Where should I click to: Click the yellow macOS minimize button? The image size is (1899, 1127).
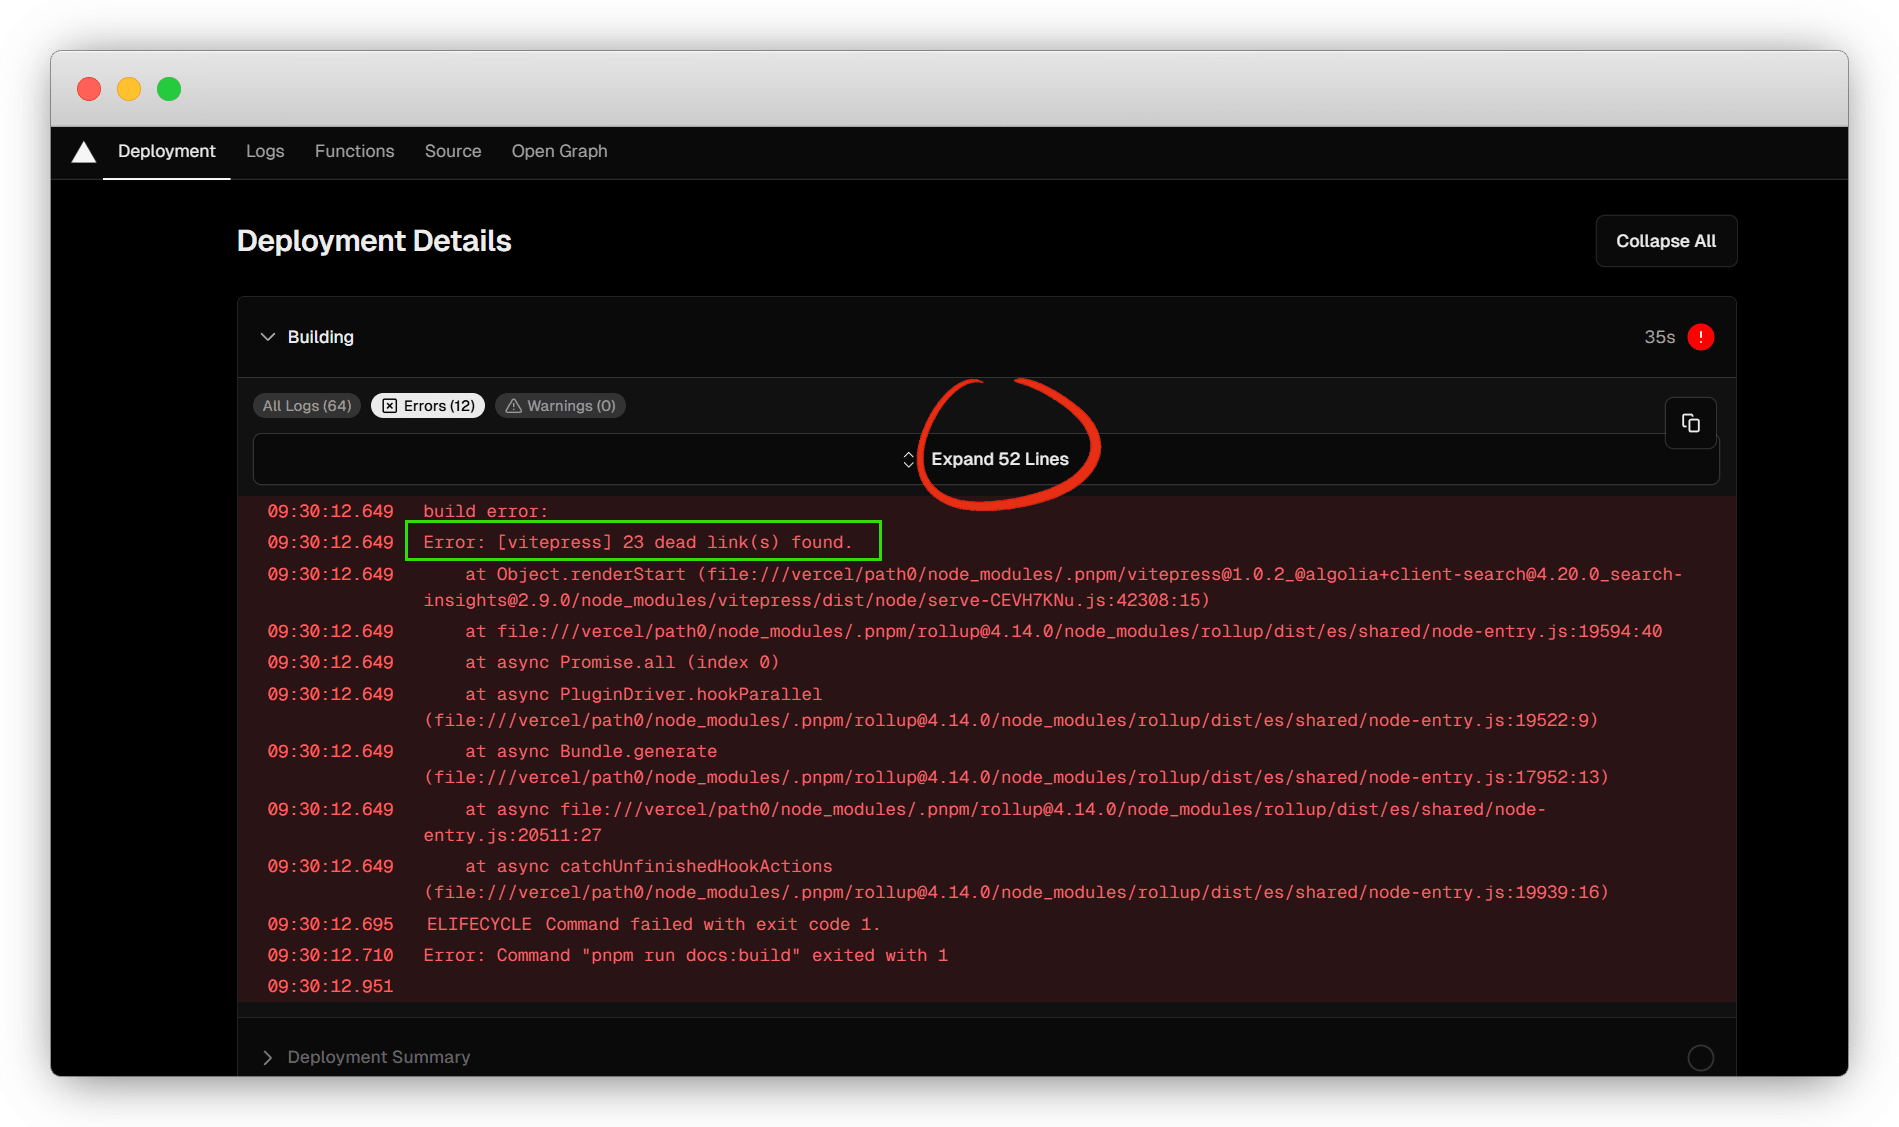coord(129,89)
